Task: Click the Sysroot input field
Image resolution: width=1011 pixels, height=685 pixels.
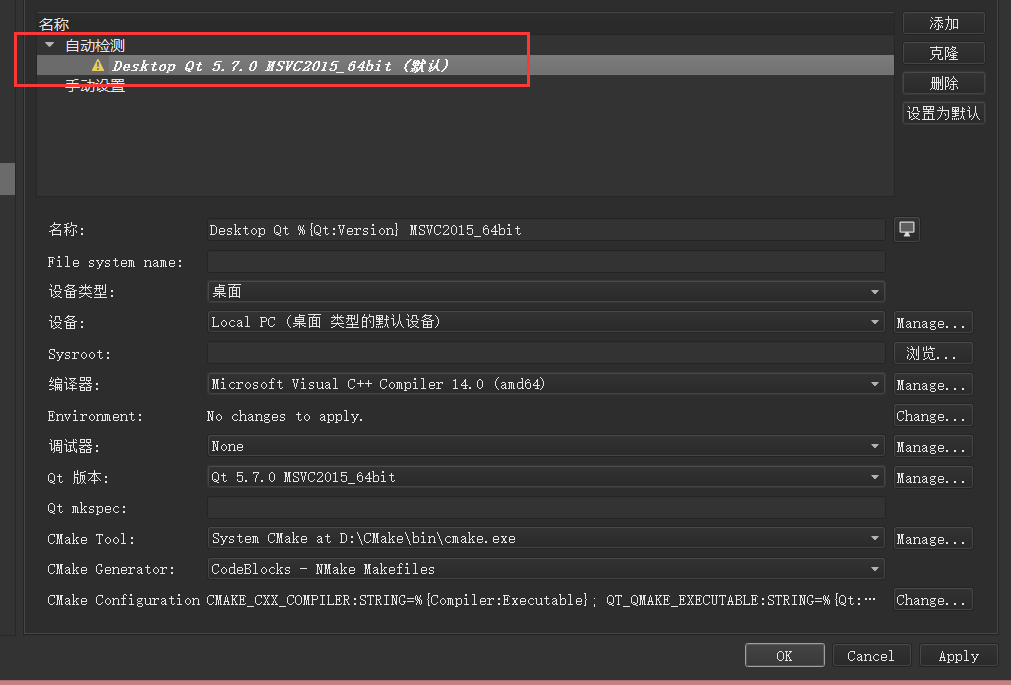Action: tap(545, 353)
